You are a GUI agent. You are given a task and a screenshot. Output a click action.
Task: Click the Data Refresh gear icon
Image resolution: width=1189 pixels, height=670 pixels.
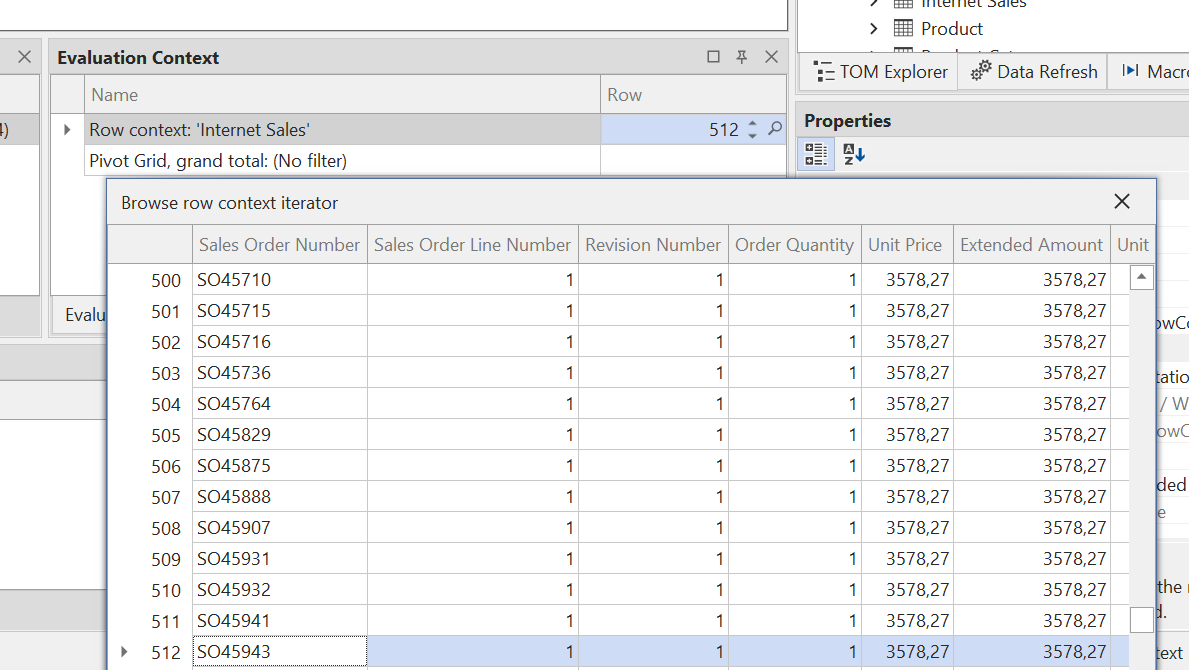981,71
